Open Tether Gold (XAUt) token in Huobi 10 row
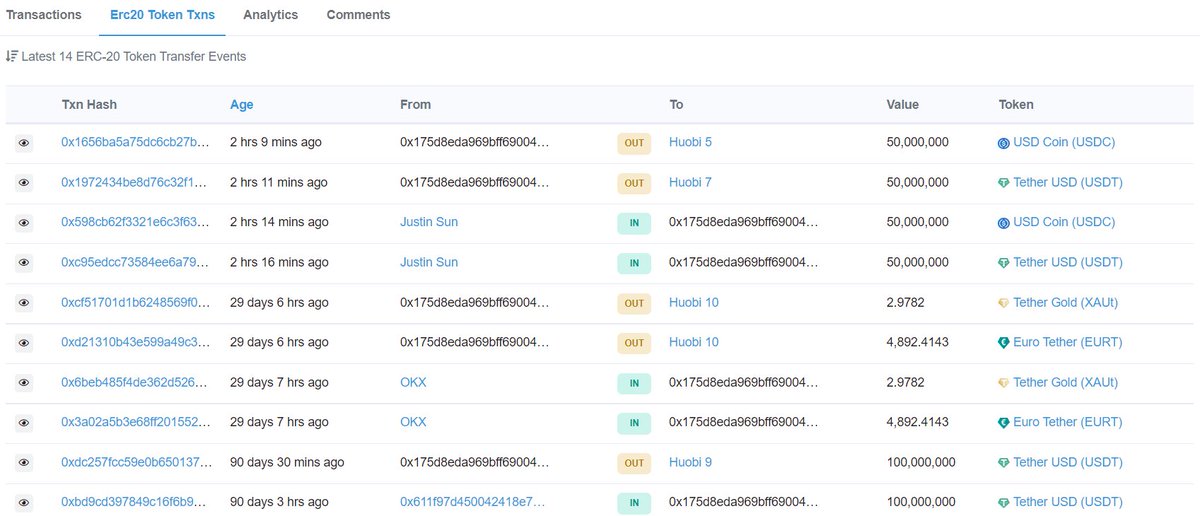Viewport: 1200px width, 516px height. 1066,302
